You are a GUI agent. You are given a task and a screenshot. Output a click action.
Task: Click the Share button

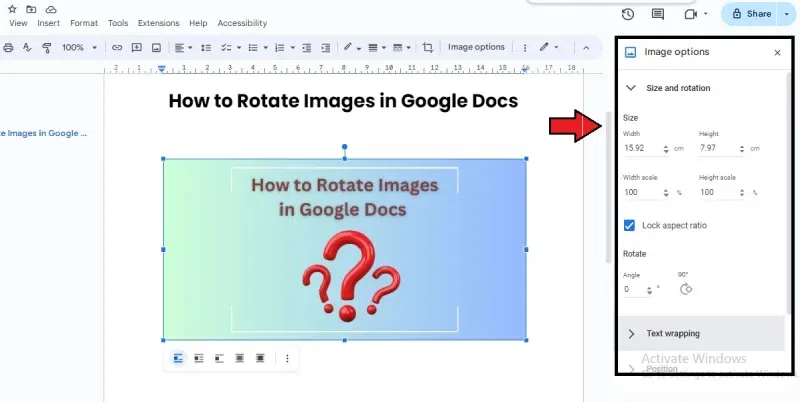(751, 14)
